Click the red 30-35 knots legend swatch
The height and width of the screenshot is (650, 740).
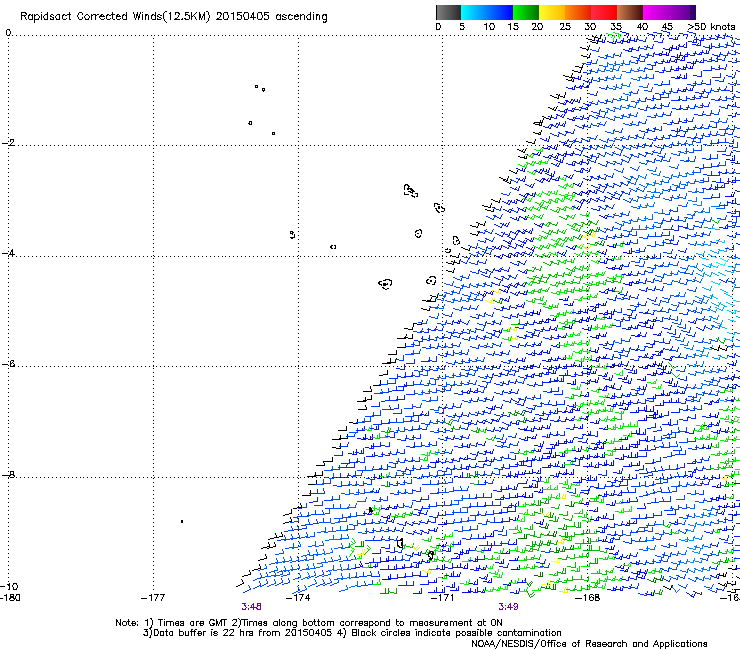[x=604, y=12]
